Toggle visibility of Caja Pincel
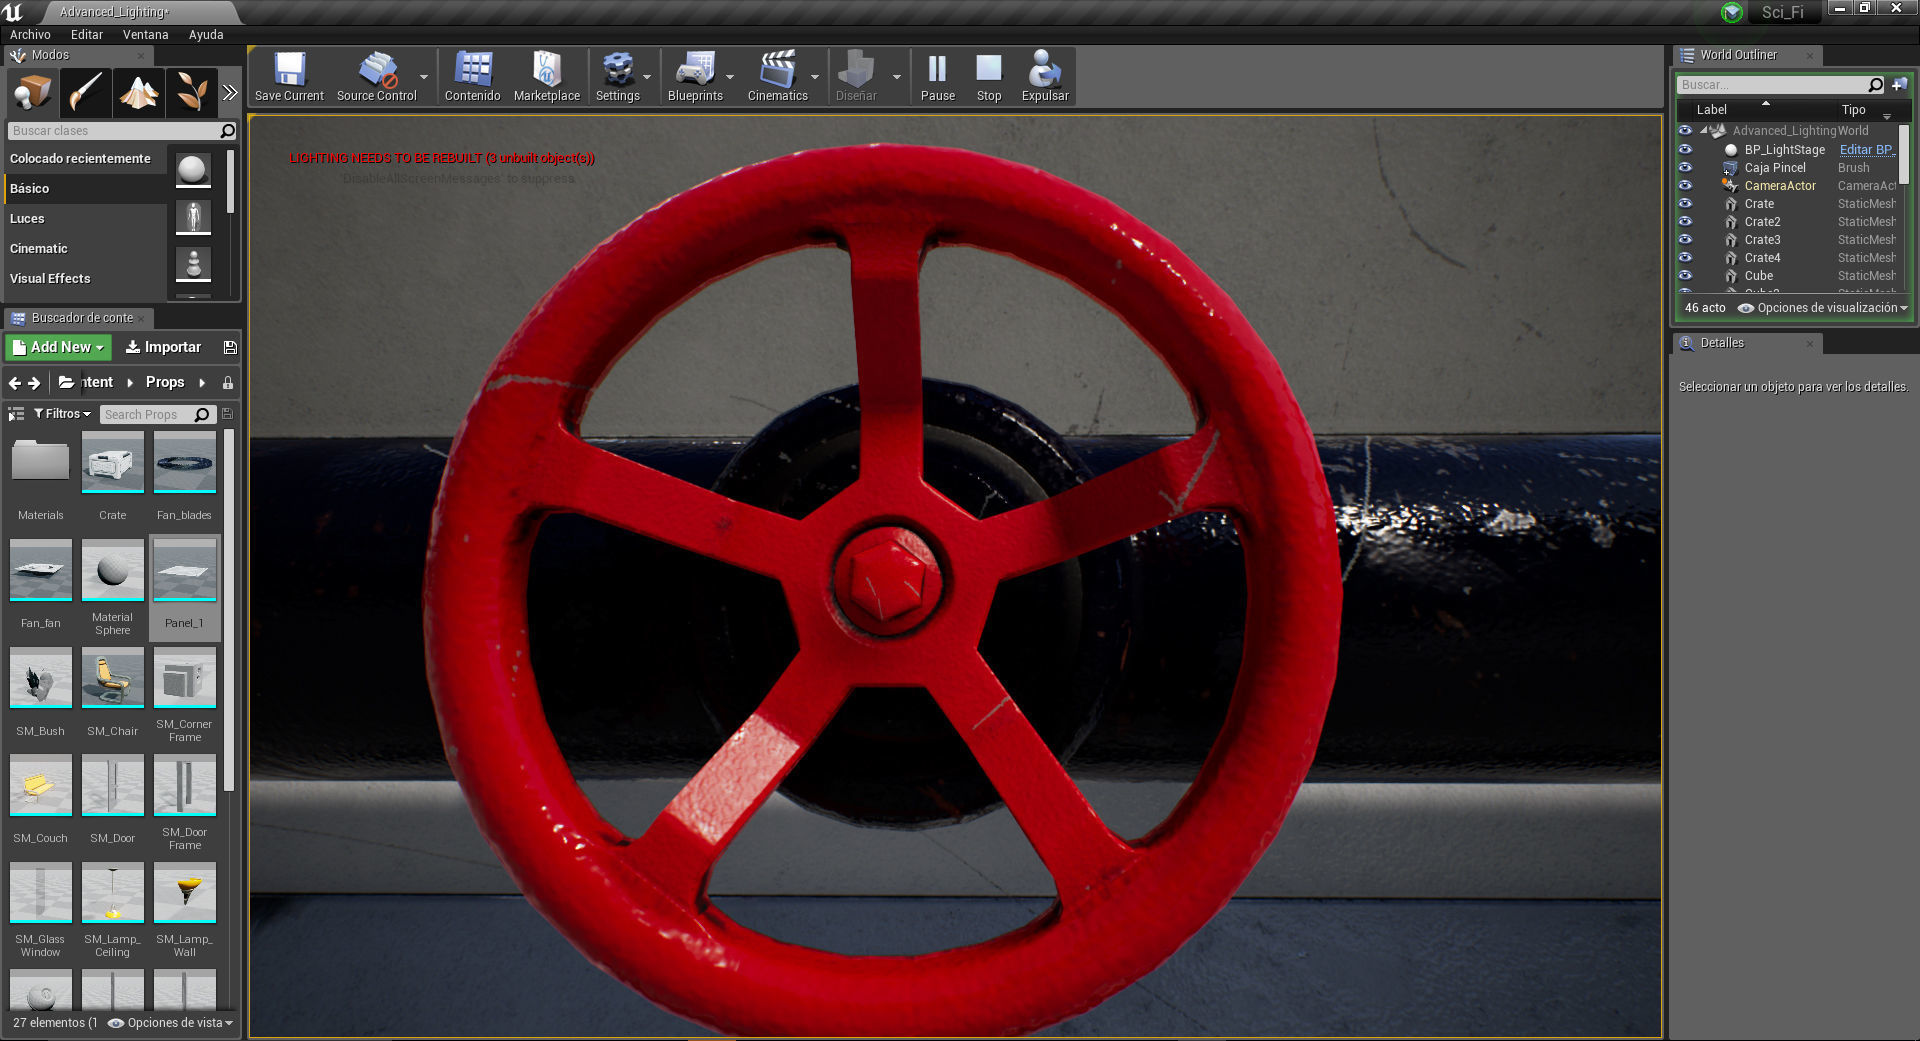Screen dimensions: 1920x1041 [1685, 167]
